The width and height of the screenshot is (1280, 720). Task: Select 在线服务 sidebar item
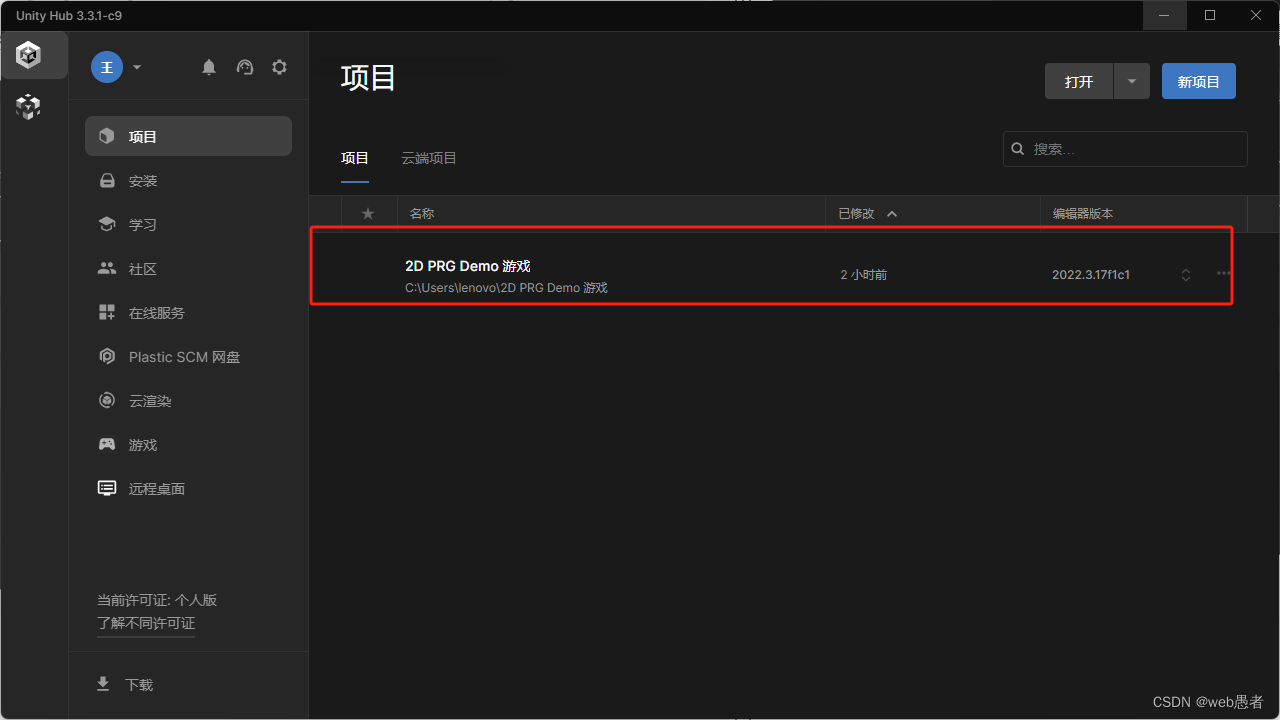coord(188,313)
